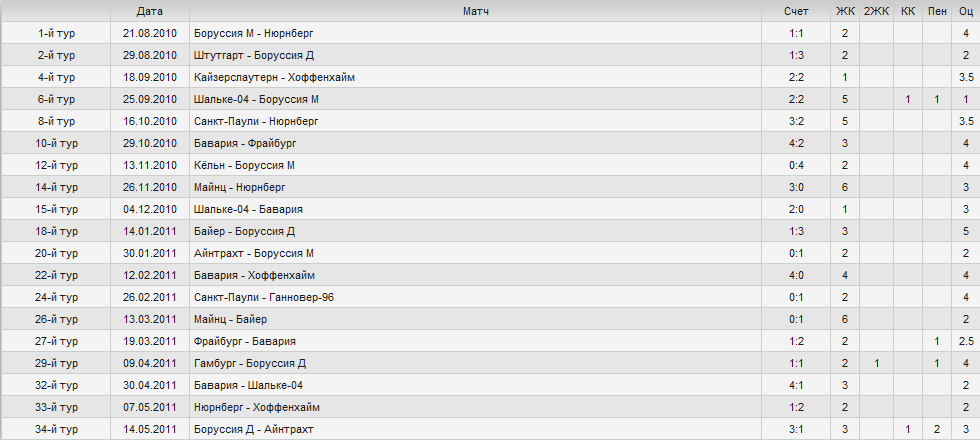Click the 6-й тур cell
Viewport: 980px width, 440px height.
(x=56, y=99)
